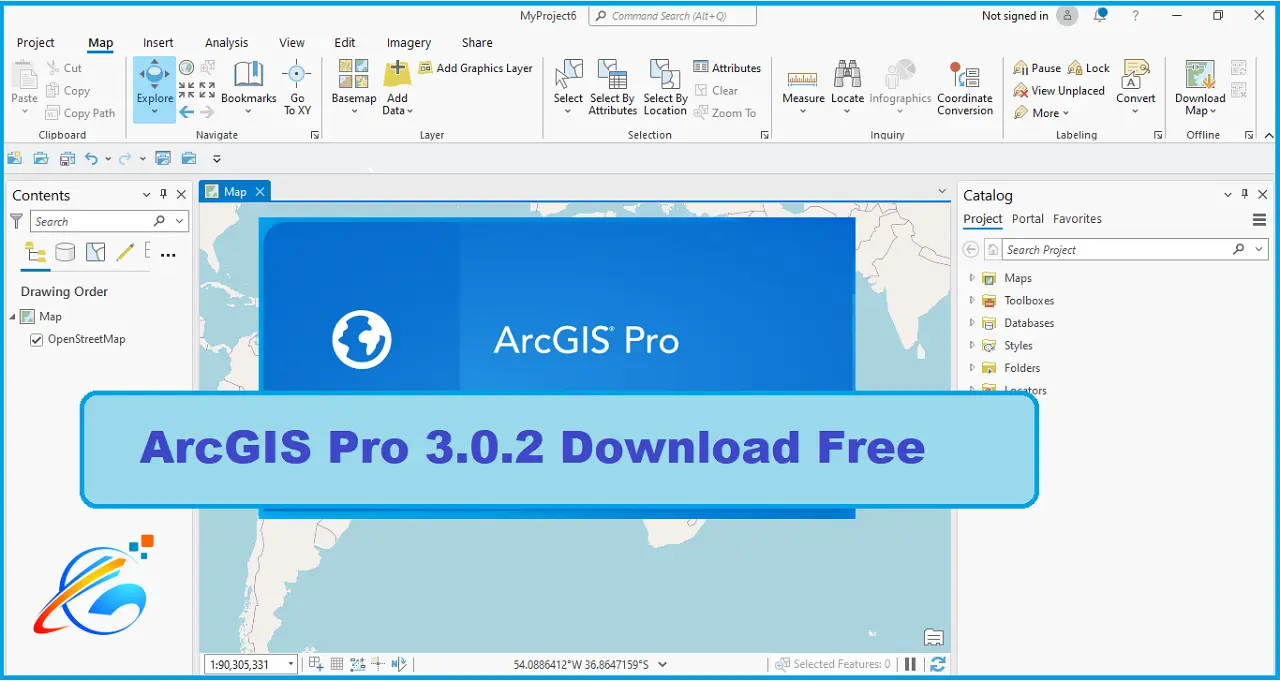Zoom to full extent globe icon
The width and height of the screenshot is (1280, 681).
tap(187, 68)
